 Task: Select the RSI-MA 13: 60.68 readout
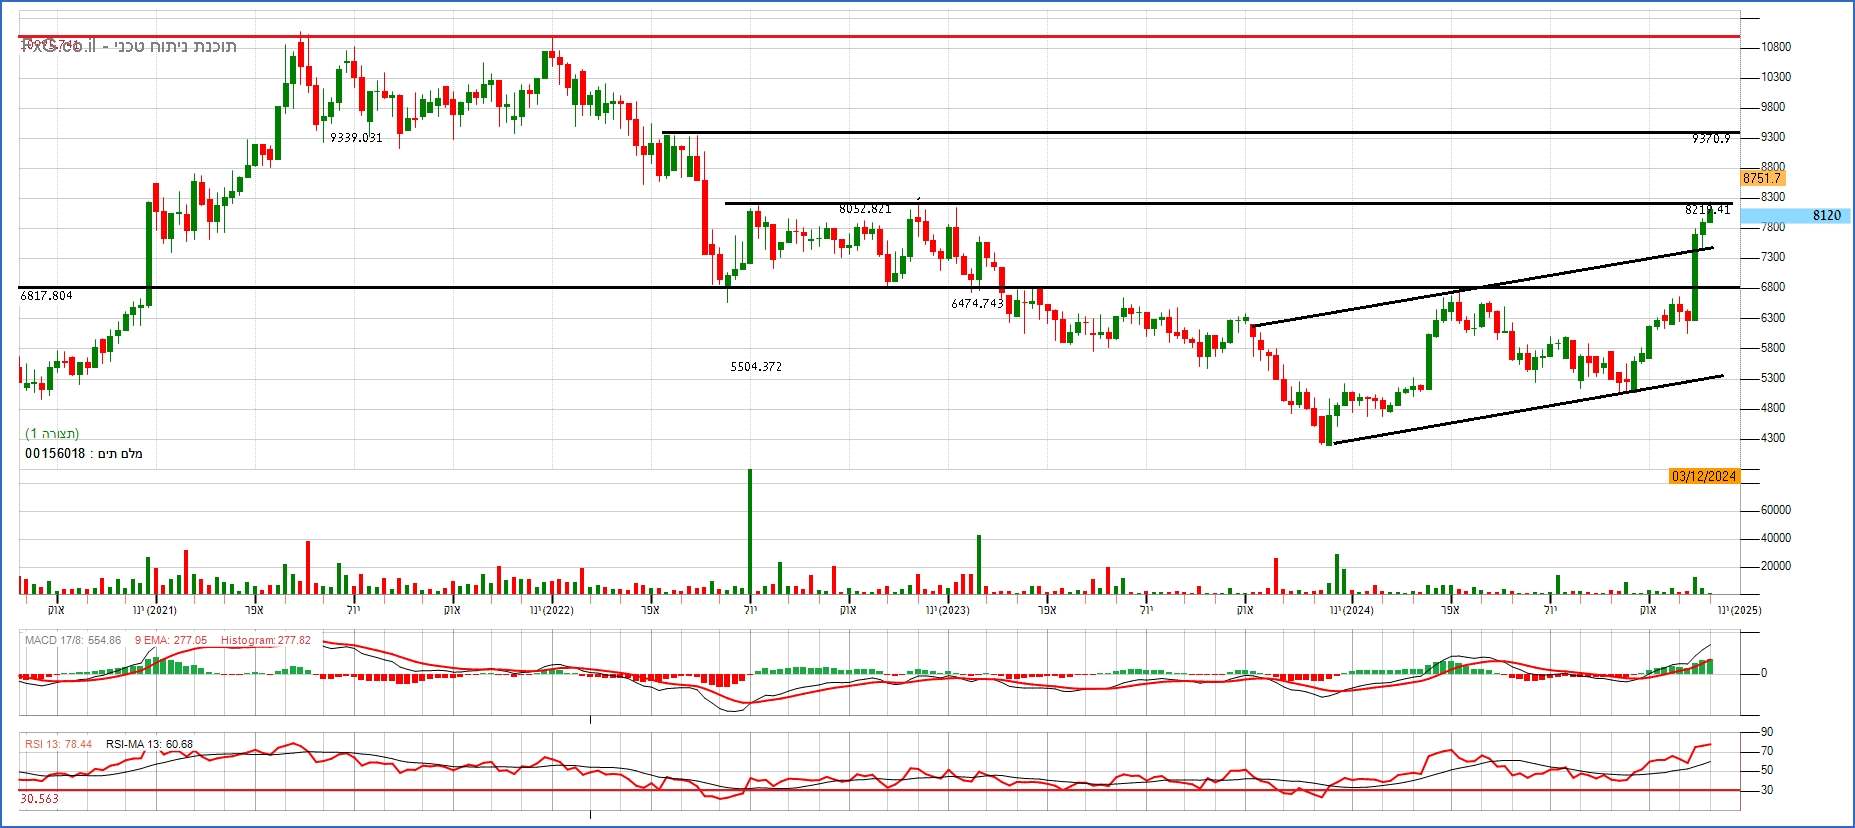pyautogui.click(x=149, y=744)
